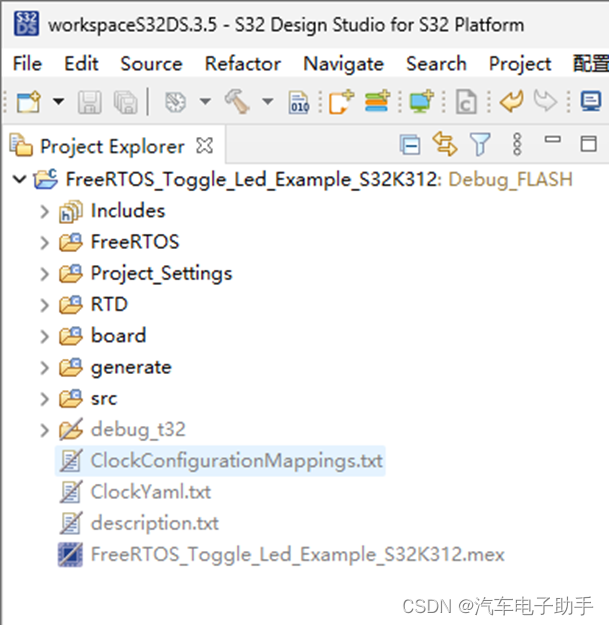Select the Project Explorer tab

(x=112, y=147)
